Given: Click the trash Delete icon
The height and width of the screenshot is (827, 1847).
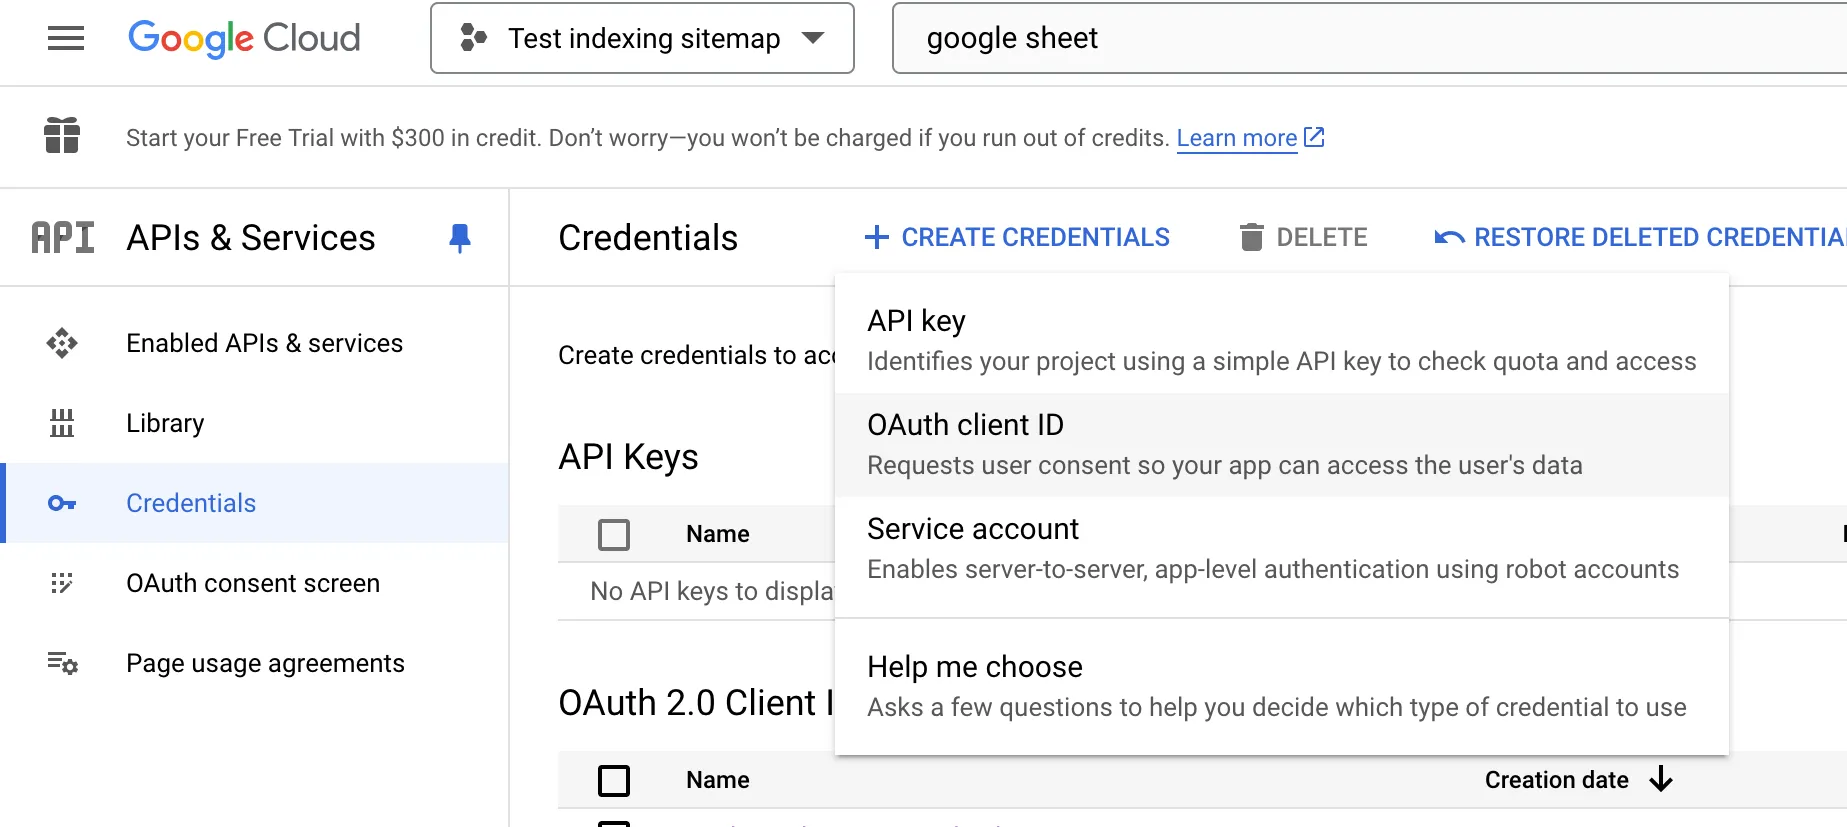Looking at the screenshot, I should pyautogui.click(x=1251, y=237).
